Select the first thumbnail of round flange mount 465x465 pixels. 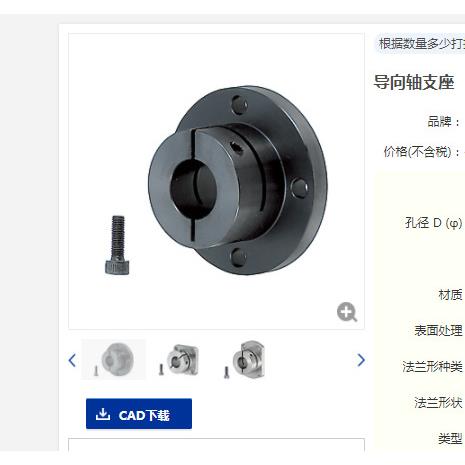(114, 360)
